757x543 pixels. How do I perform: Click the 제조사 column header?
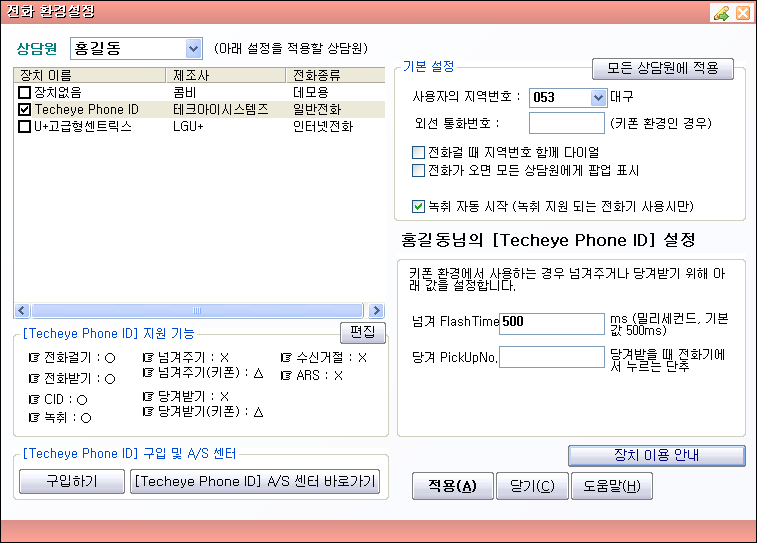click(226, 75)
